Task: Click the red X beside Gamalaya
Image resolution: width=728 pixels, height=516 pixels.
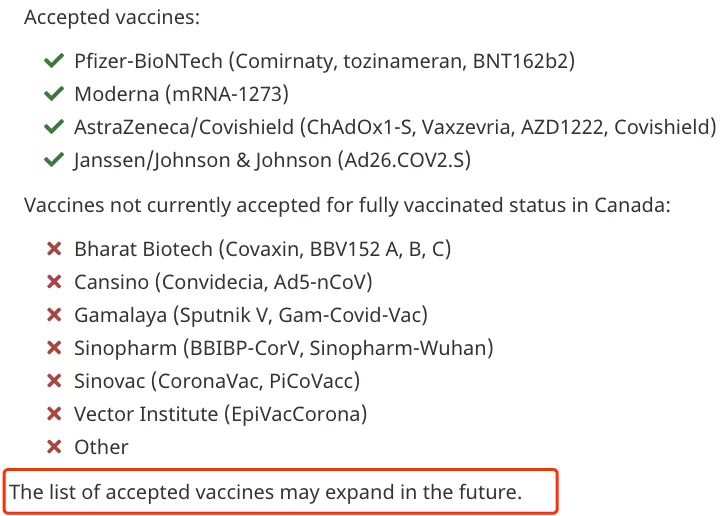Action: (54, 315)
